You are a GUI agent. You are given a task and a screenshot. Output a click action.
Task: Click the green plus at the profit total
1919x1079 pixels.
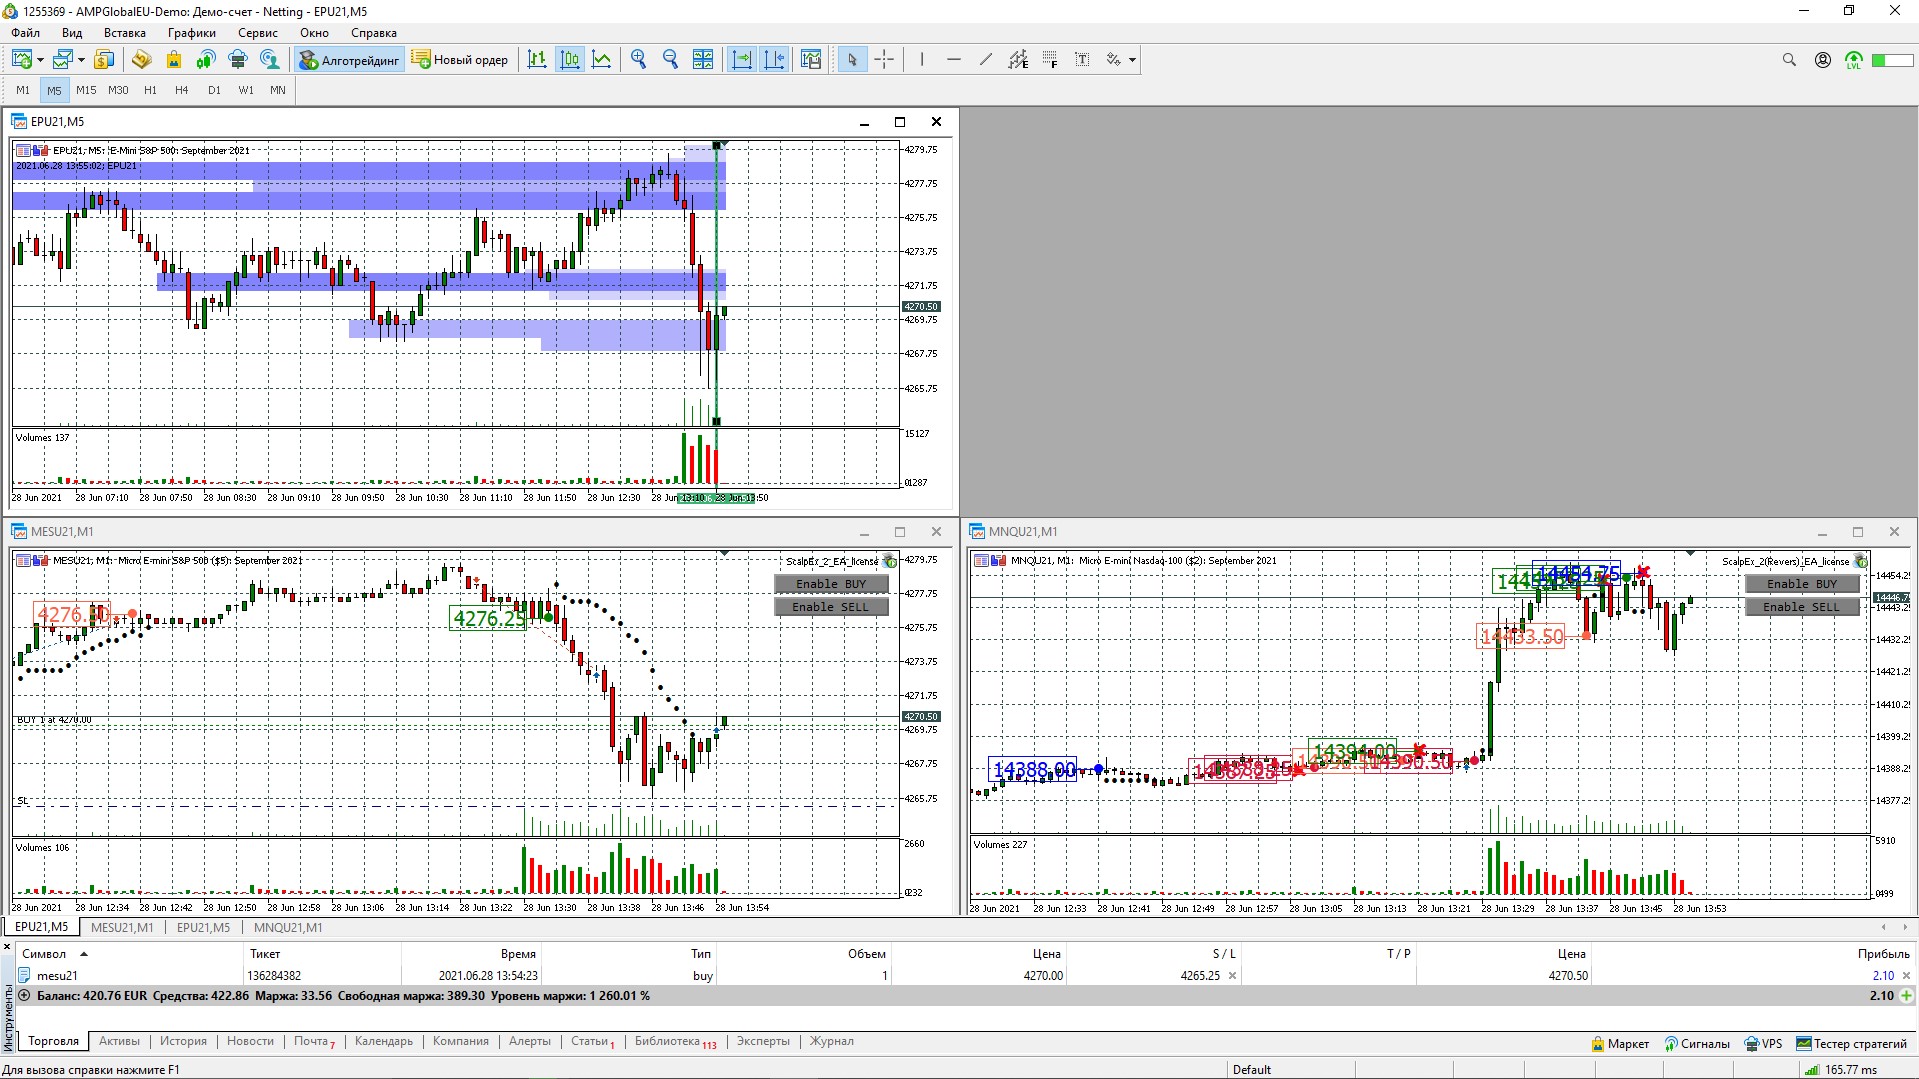(x=1906, y=996)
